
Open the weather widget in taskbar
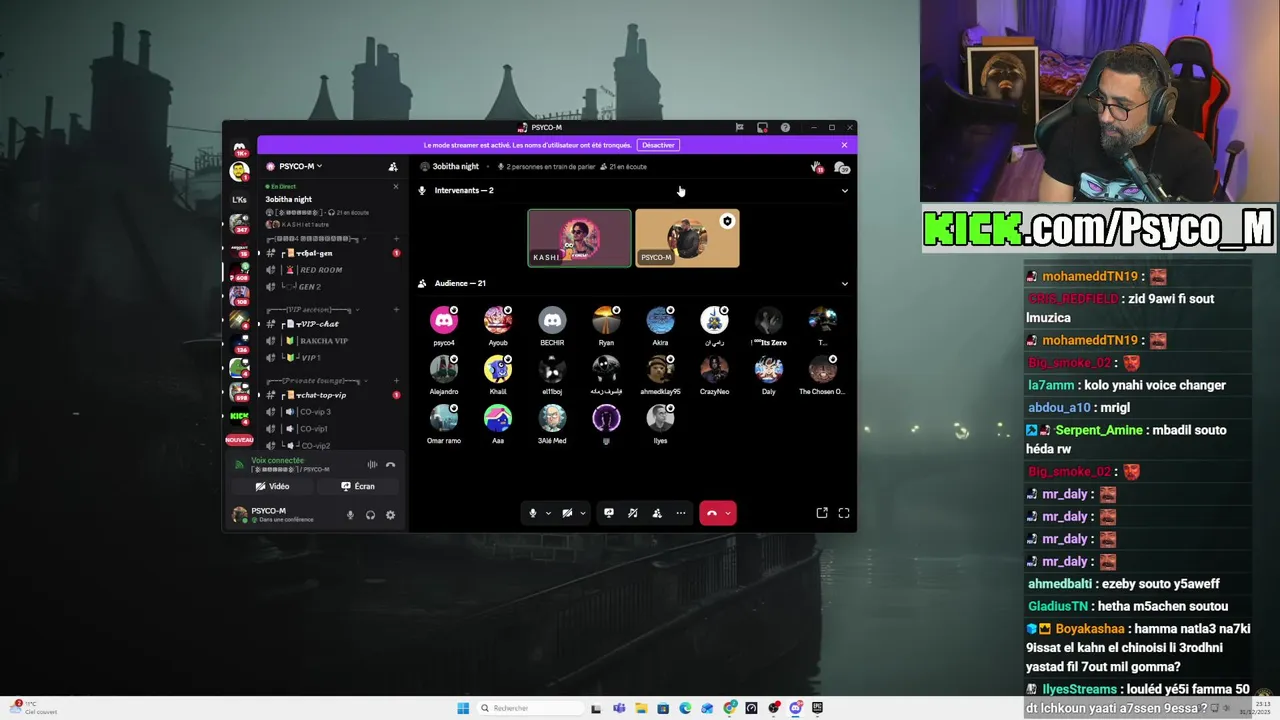click(32, 708)
